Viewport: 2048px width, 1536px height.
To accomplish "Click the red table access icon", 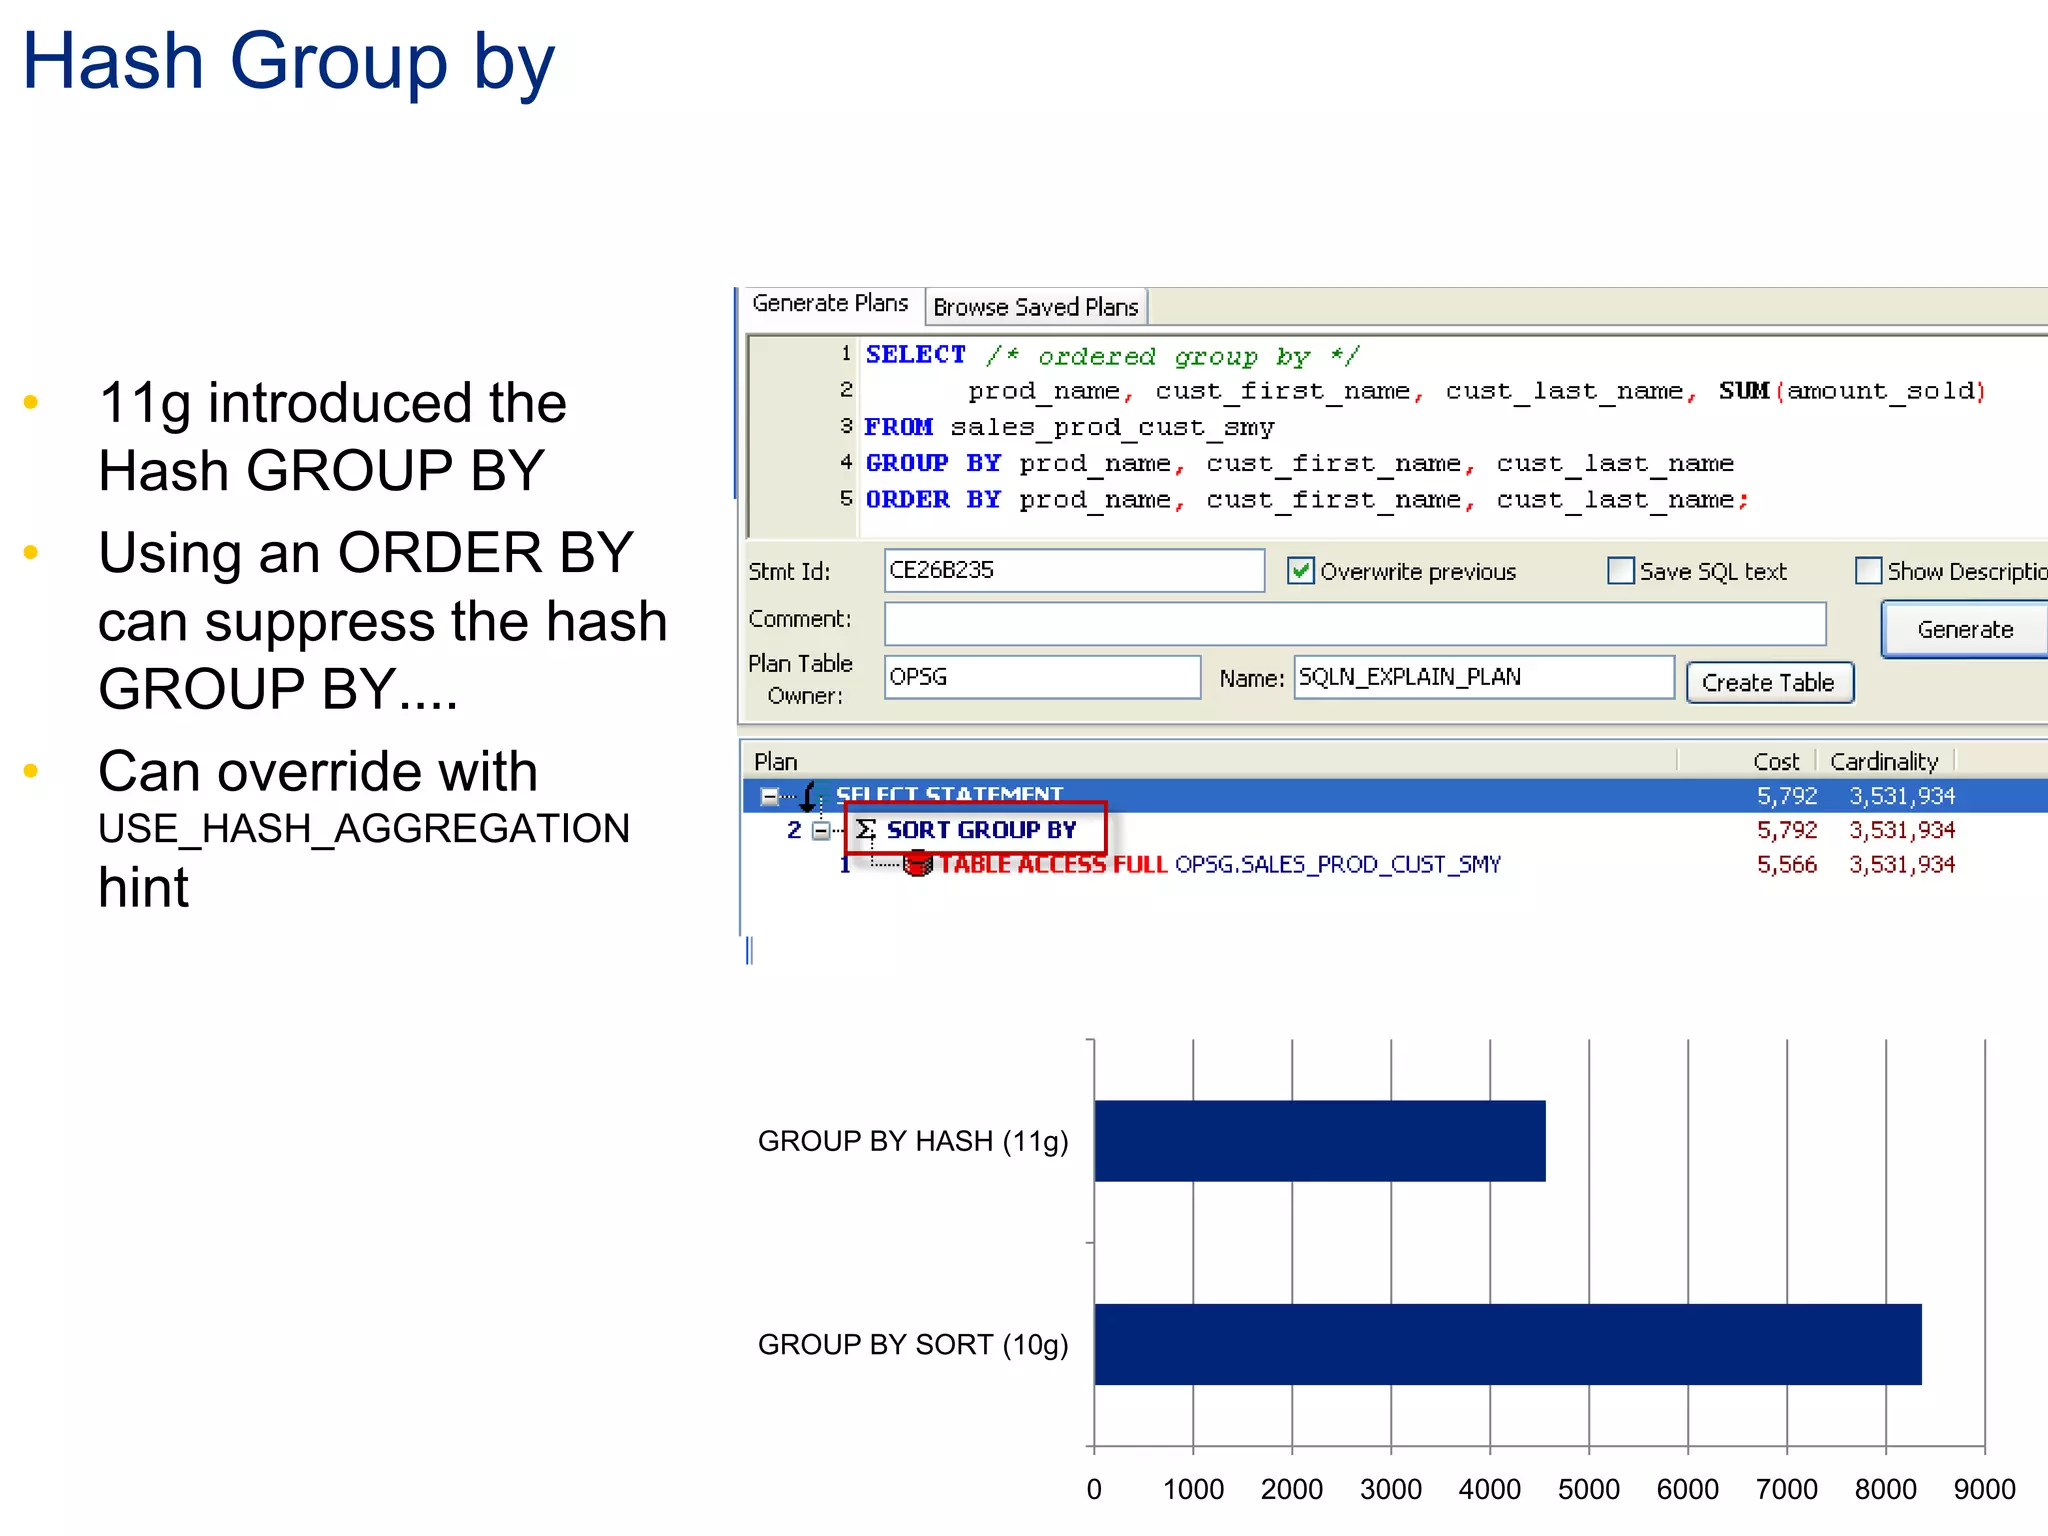I will coord(917,864).
